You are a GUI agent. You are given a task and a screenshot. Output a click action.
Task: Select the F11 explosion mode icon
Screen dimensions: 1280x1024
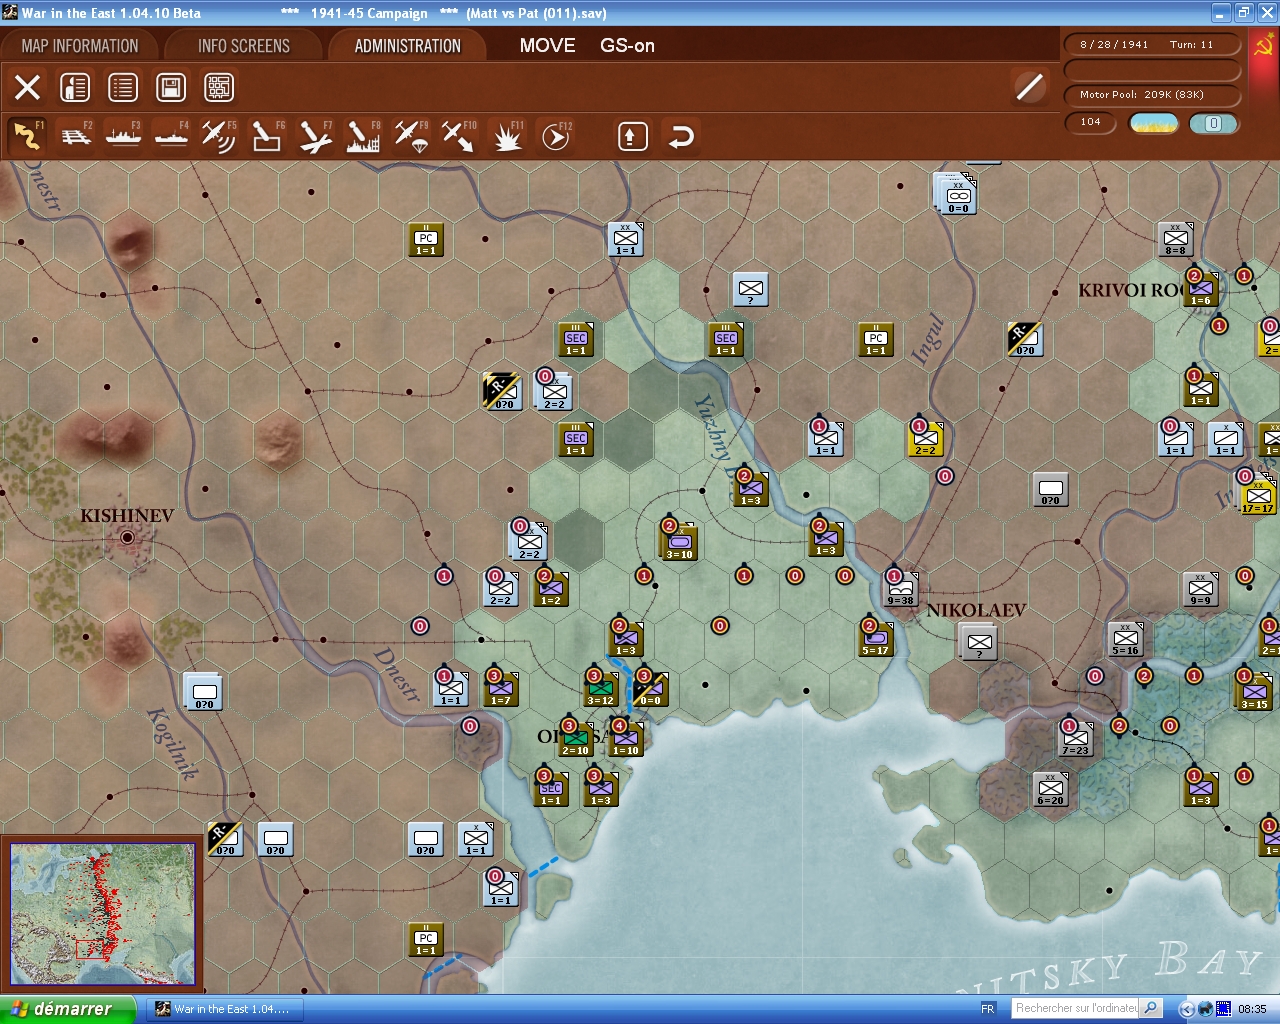[507, 136]
